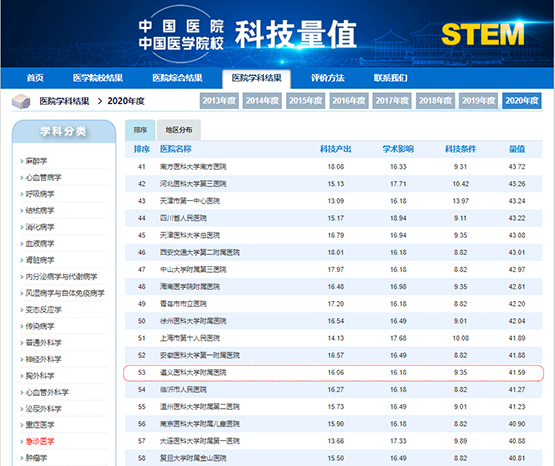Screen dimensions: 555x466
Task: Open the highlighted 急诊医学 category
Action: (40, 441)
